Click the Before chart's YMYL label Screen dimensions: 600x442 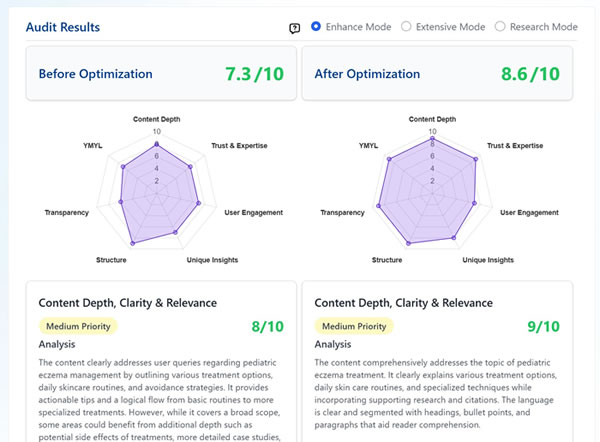[93, 145]
